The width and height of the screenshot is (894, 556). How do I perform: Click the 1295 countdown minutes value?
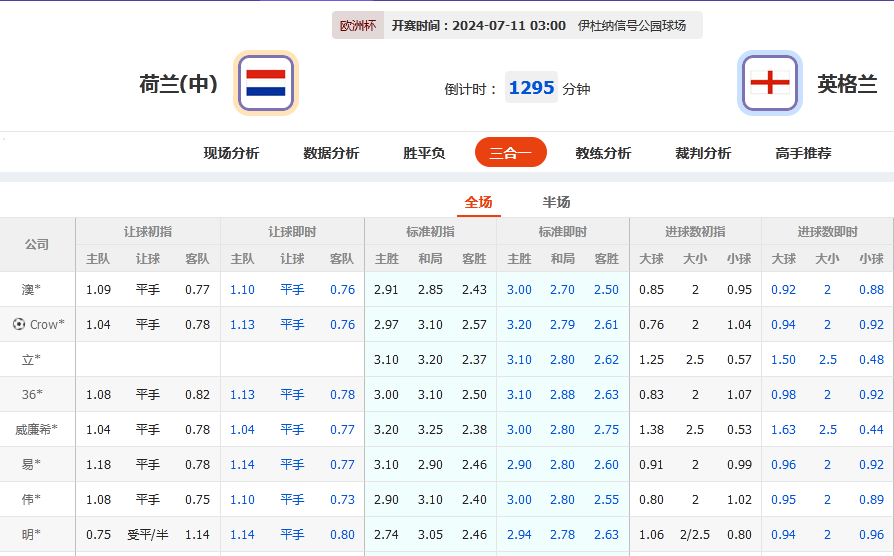pyautogui.click(x=531, y=88)
